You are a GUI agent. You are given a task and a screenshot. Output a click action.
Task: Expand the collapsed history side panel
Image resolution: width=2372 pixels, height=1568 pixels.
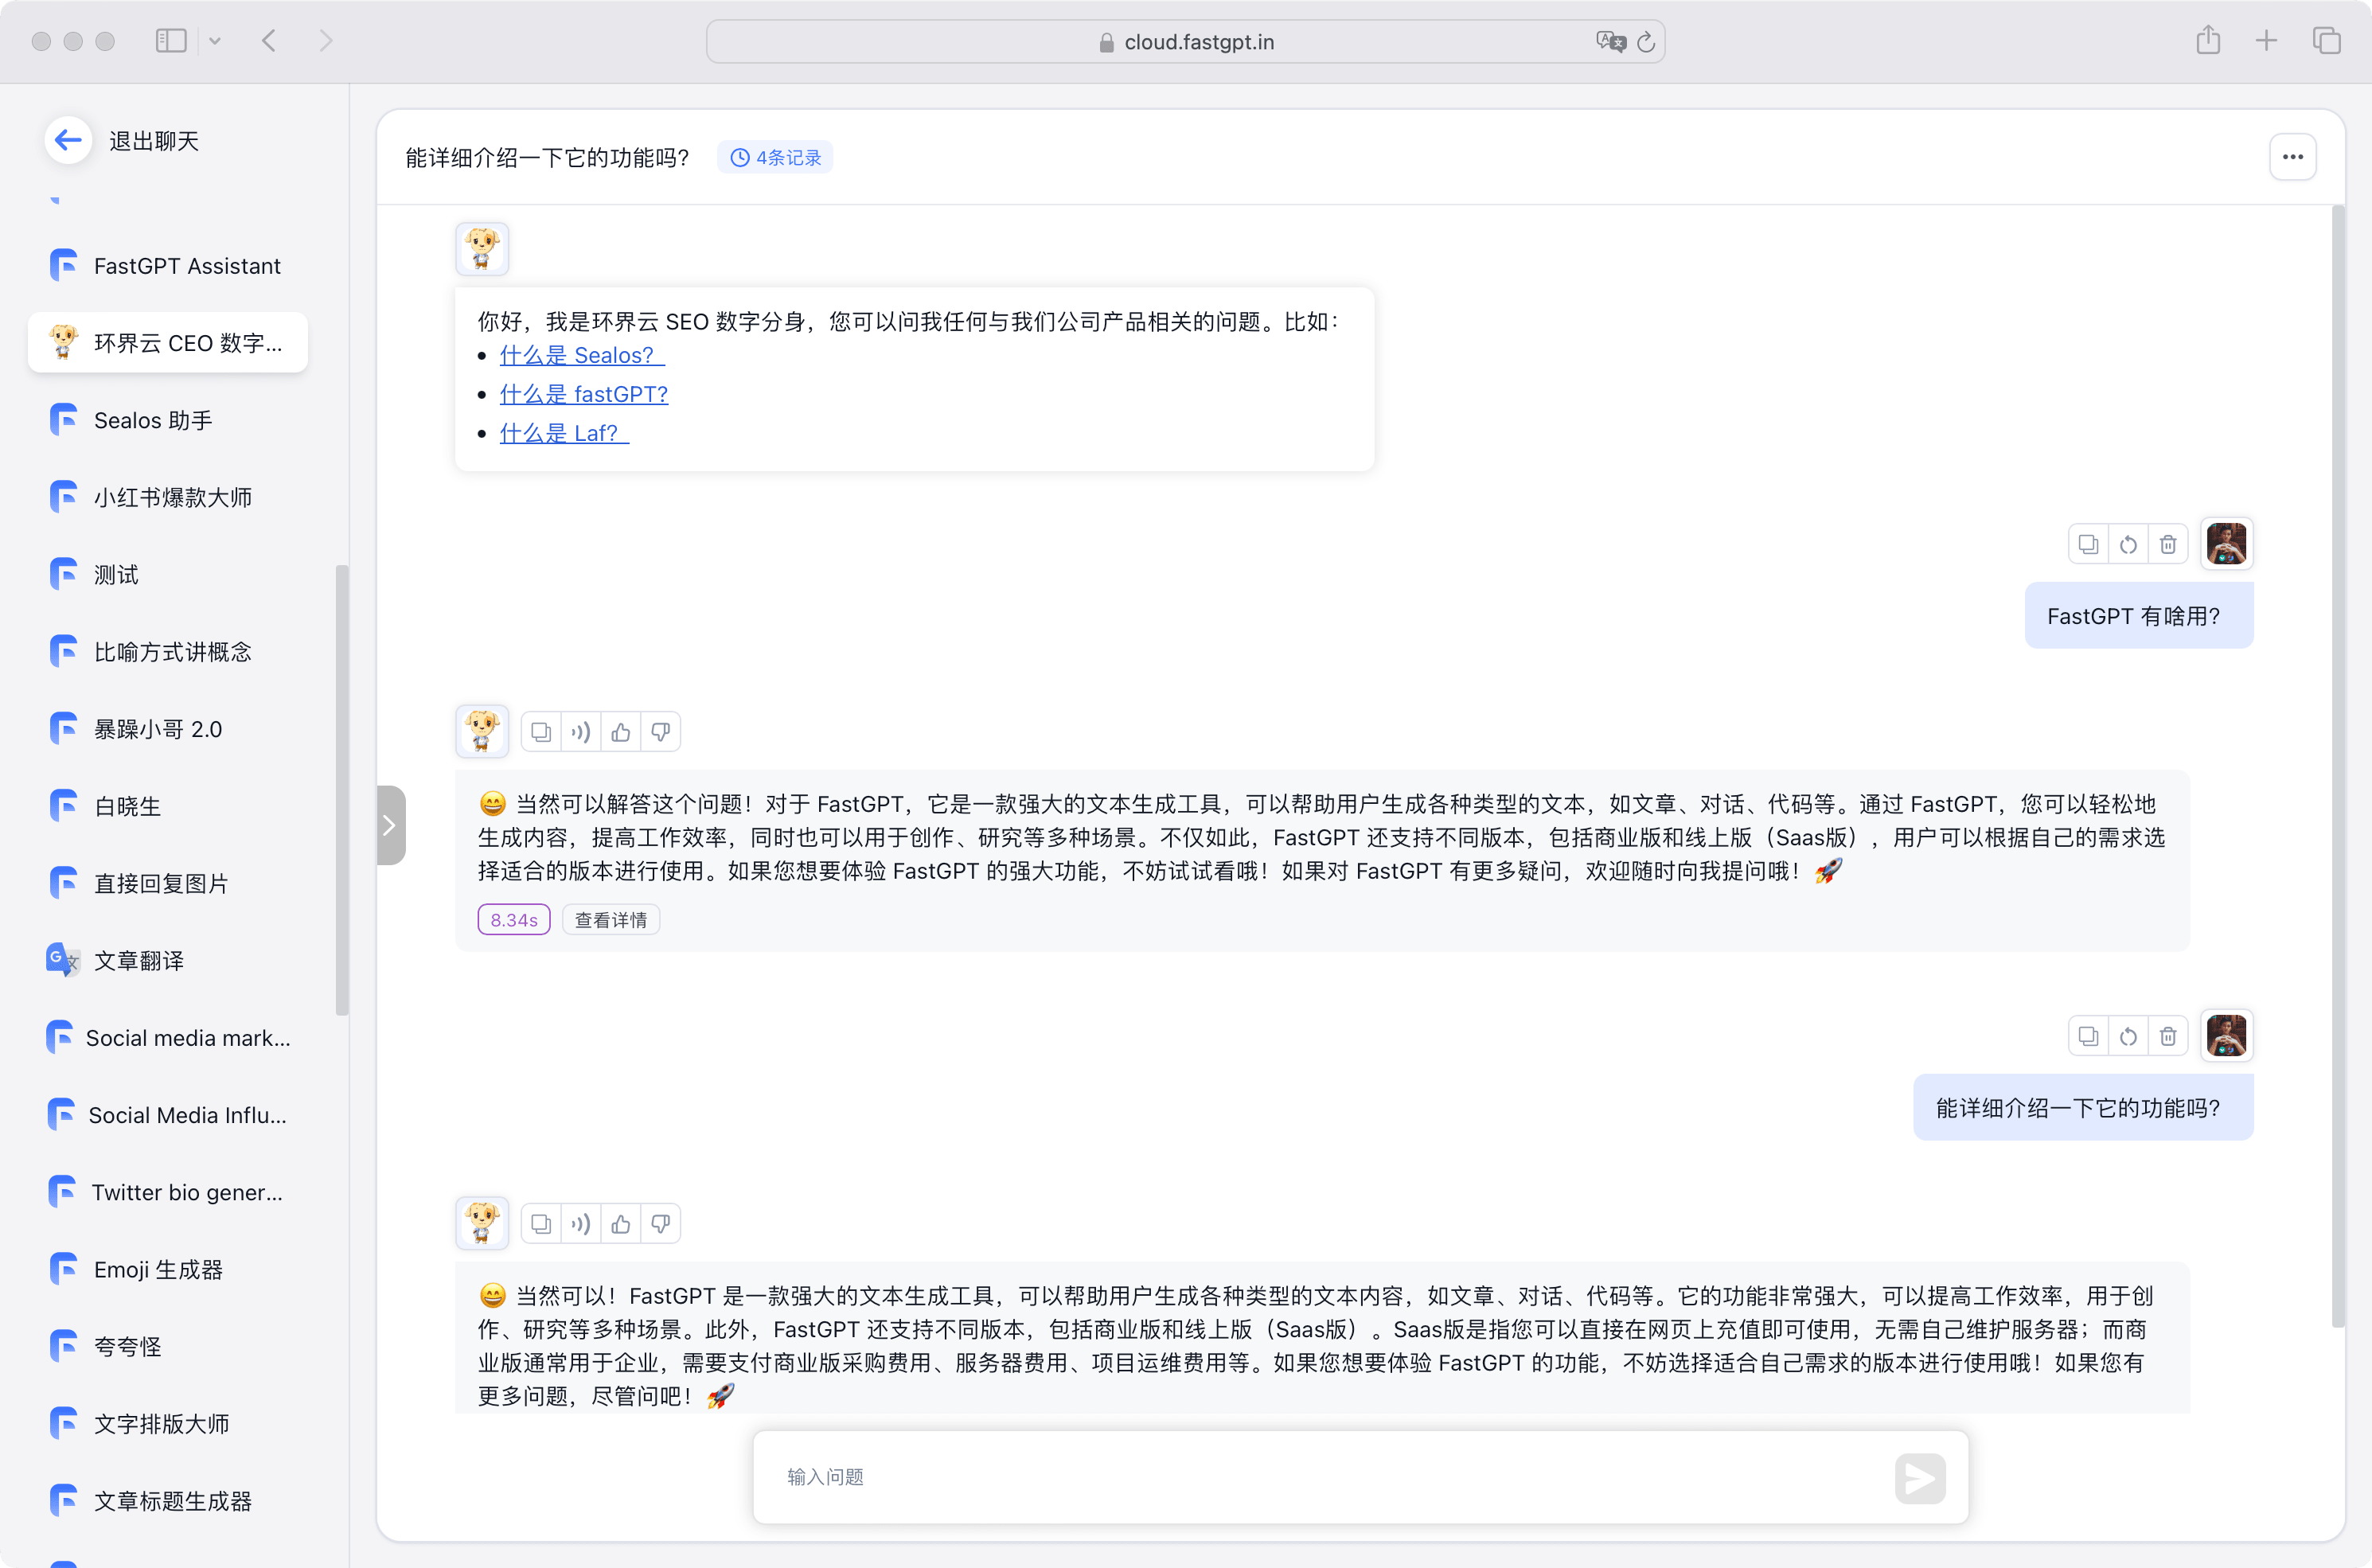pyautogui.click(x=391, y=825)
